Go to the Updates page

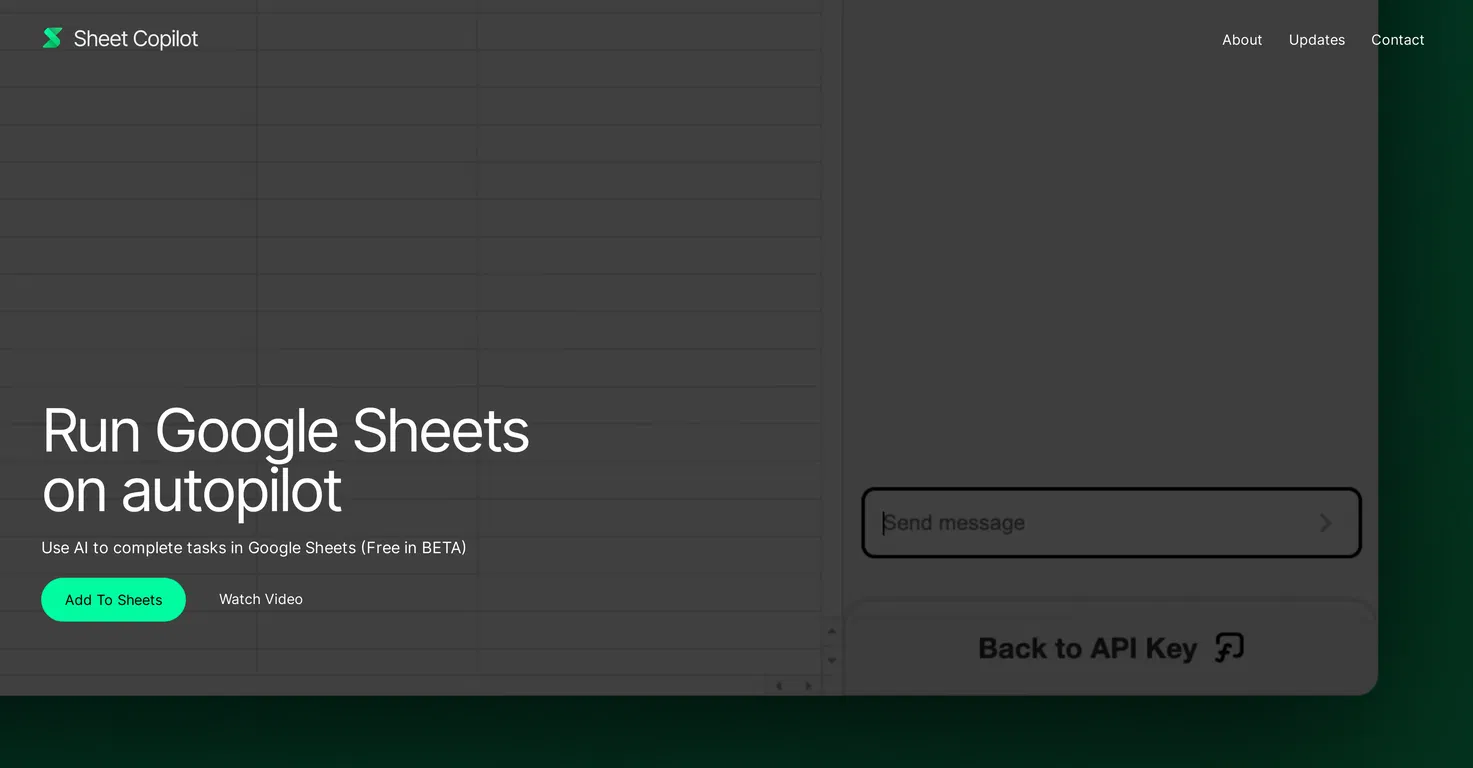click(1316, 40)
